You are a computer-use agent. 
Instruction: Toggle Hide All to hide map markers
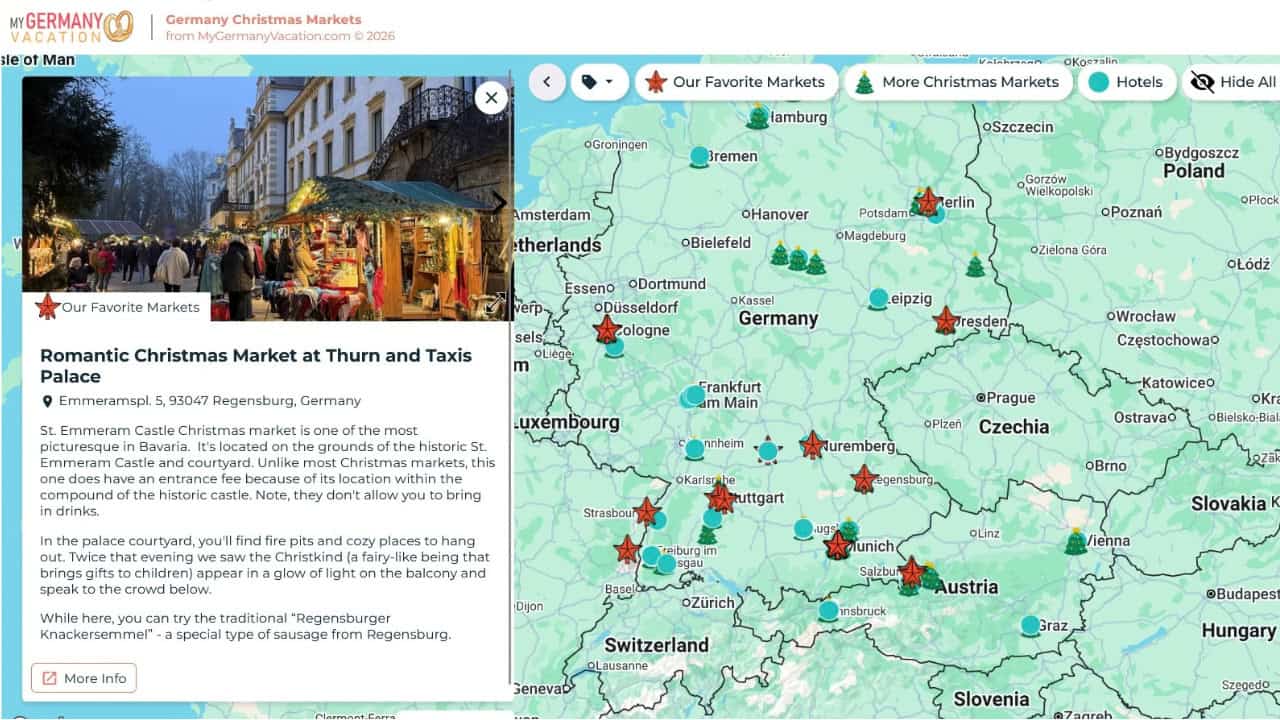click(1233, 82)
